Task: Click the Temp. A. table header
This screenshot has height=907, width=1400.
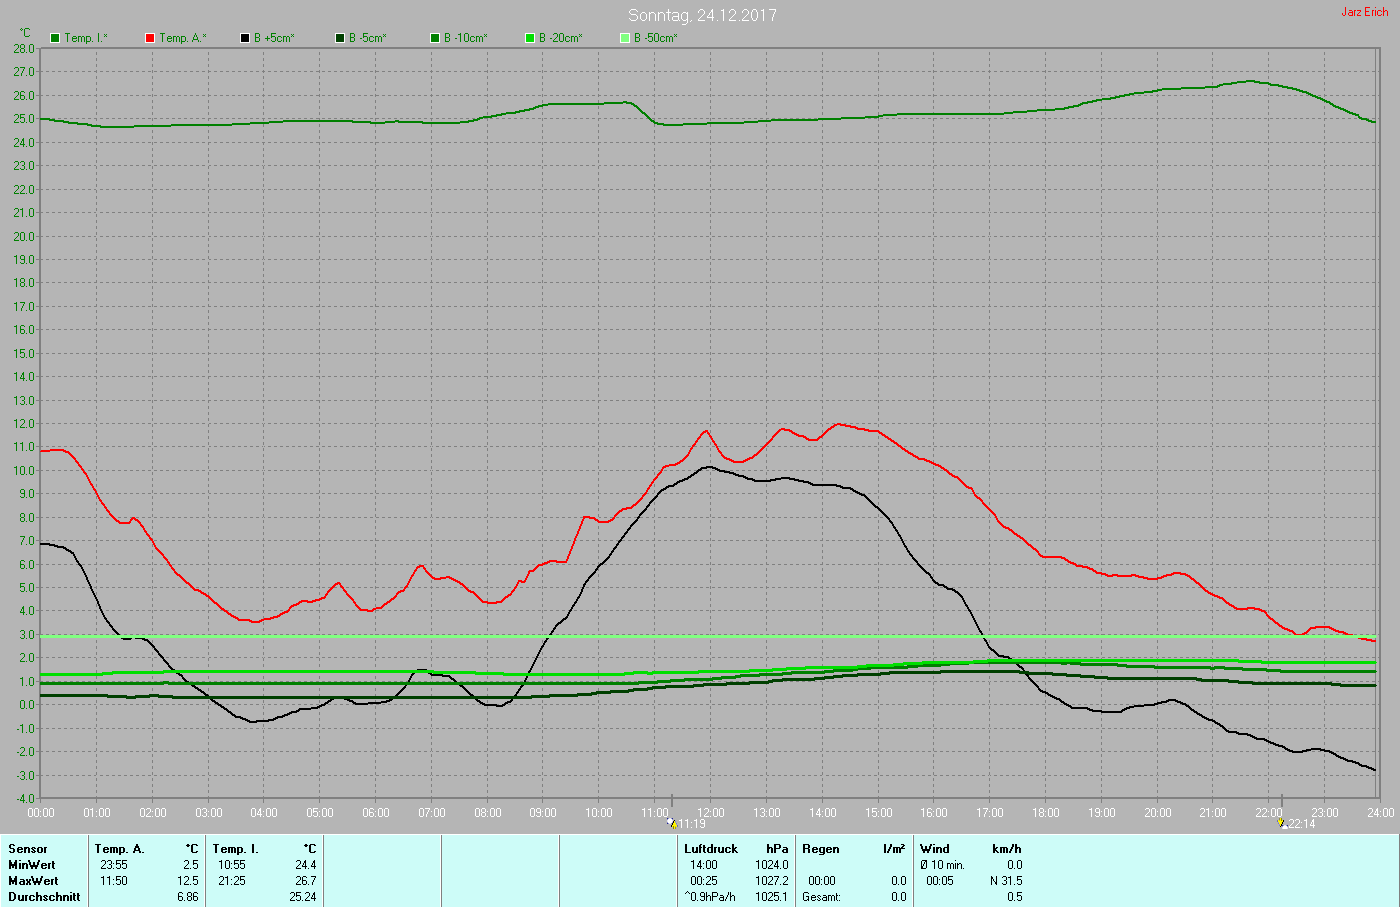Action: coord(119,849)
